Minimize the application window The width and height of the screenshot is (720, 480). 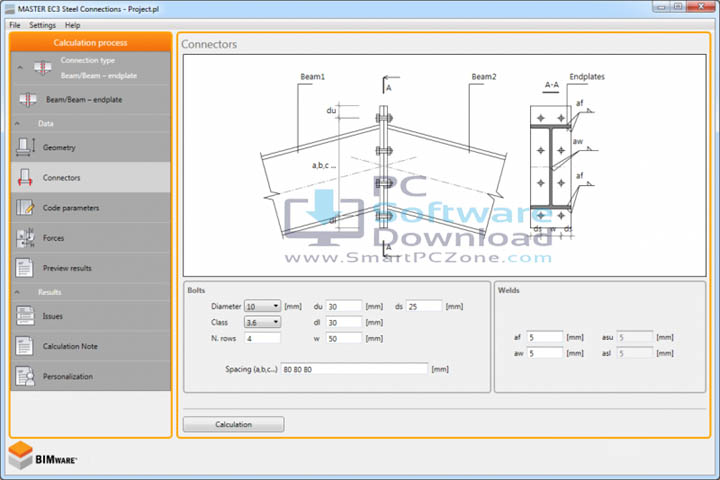point(661,7)
